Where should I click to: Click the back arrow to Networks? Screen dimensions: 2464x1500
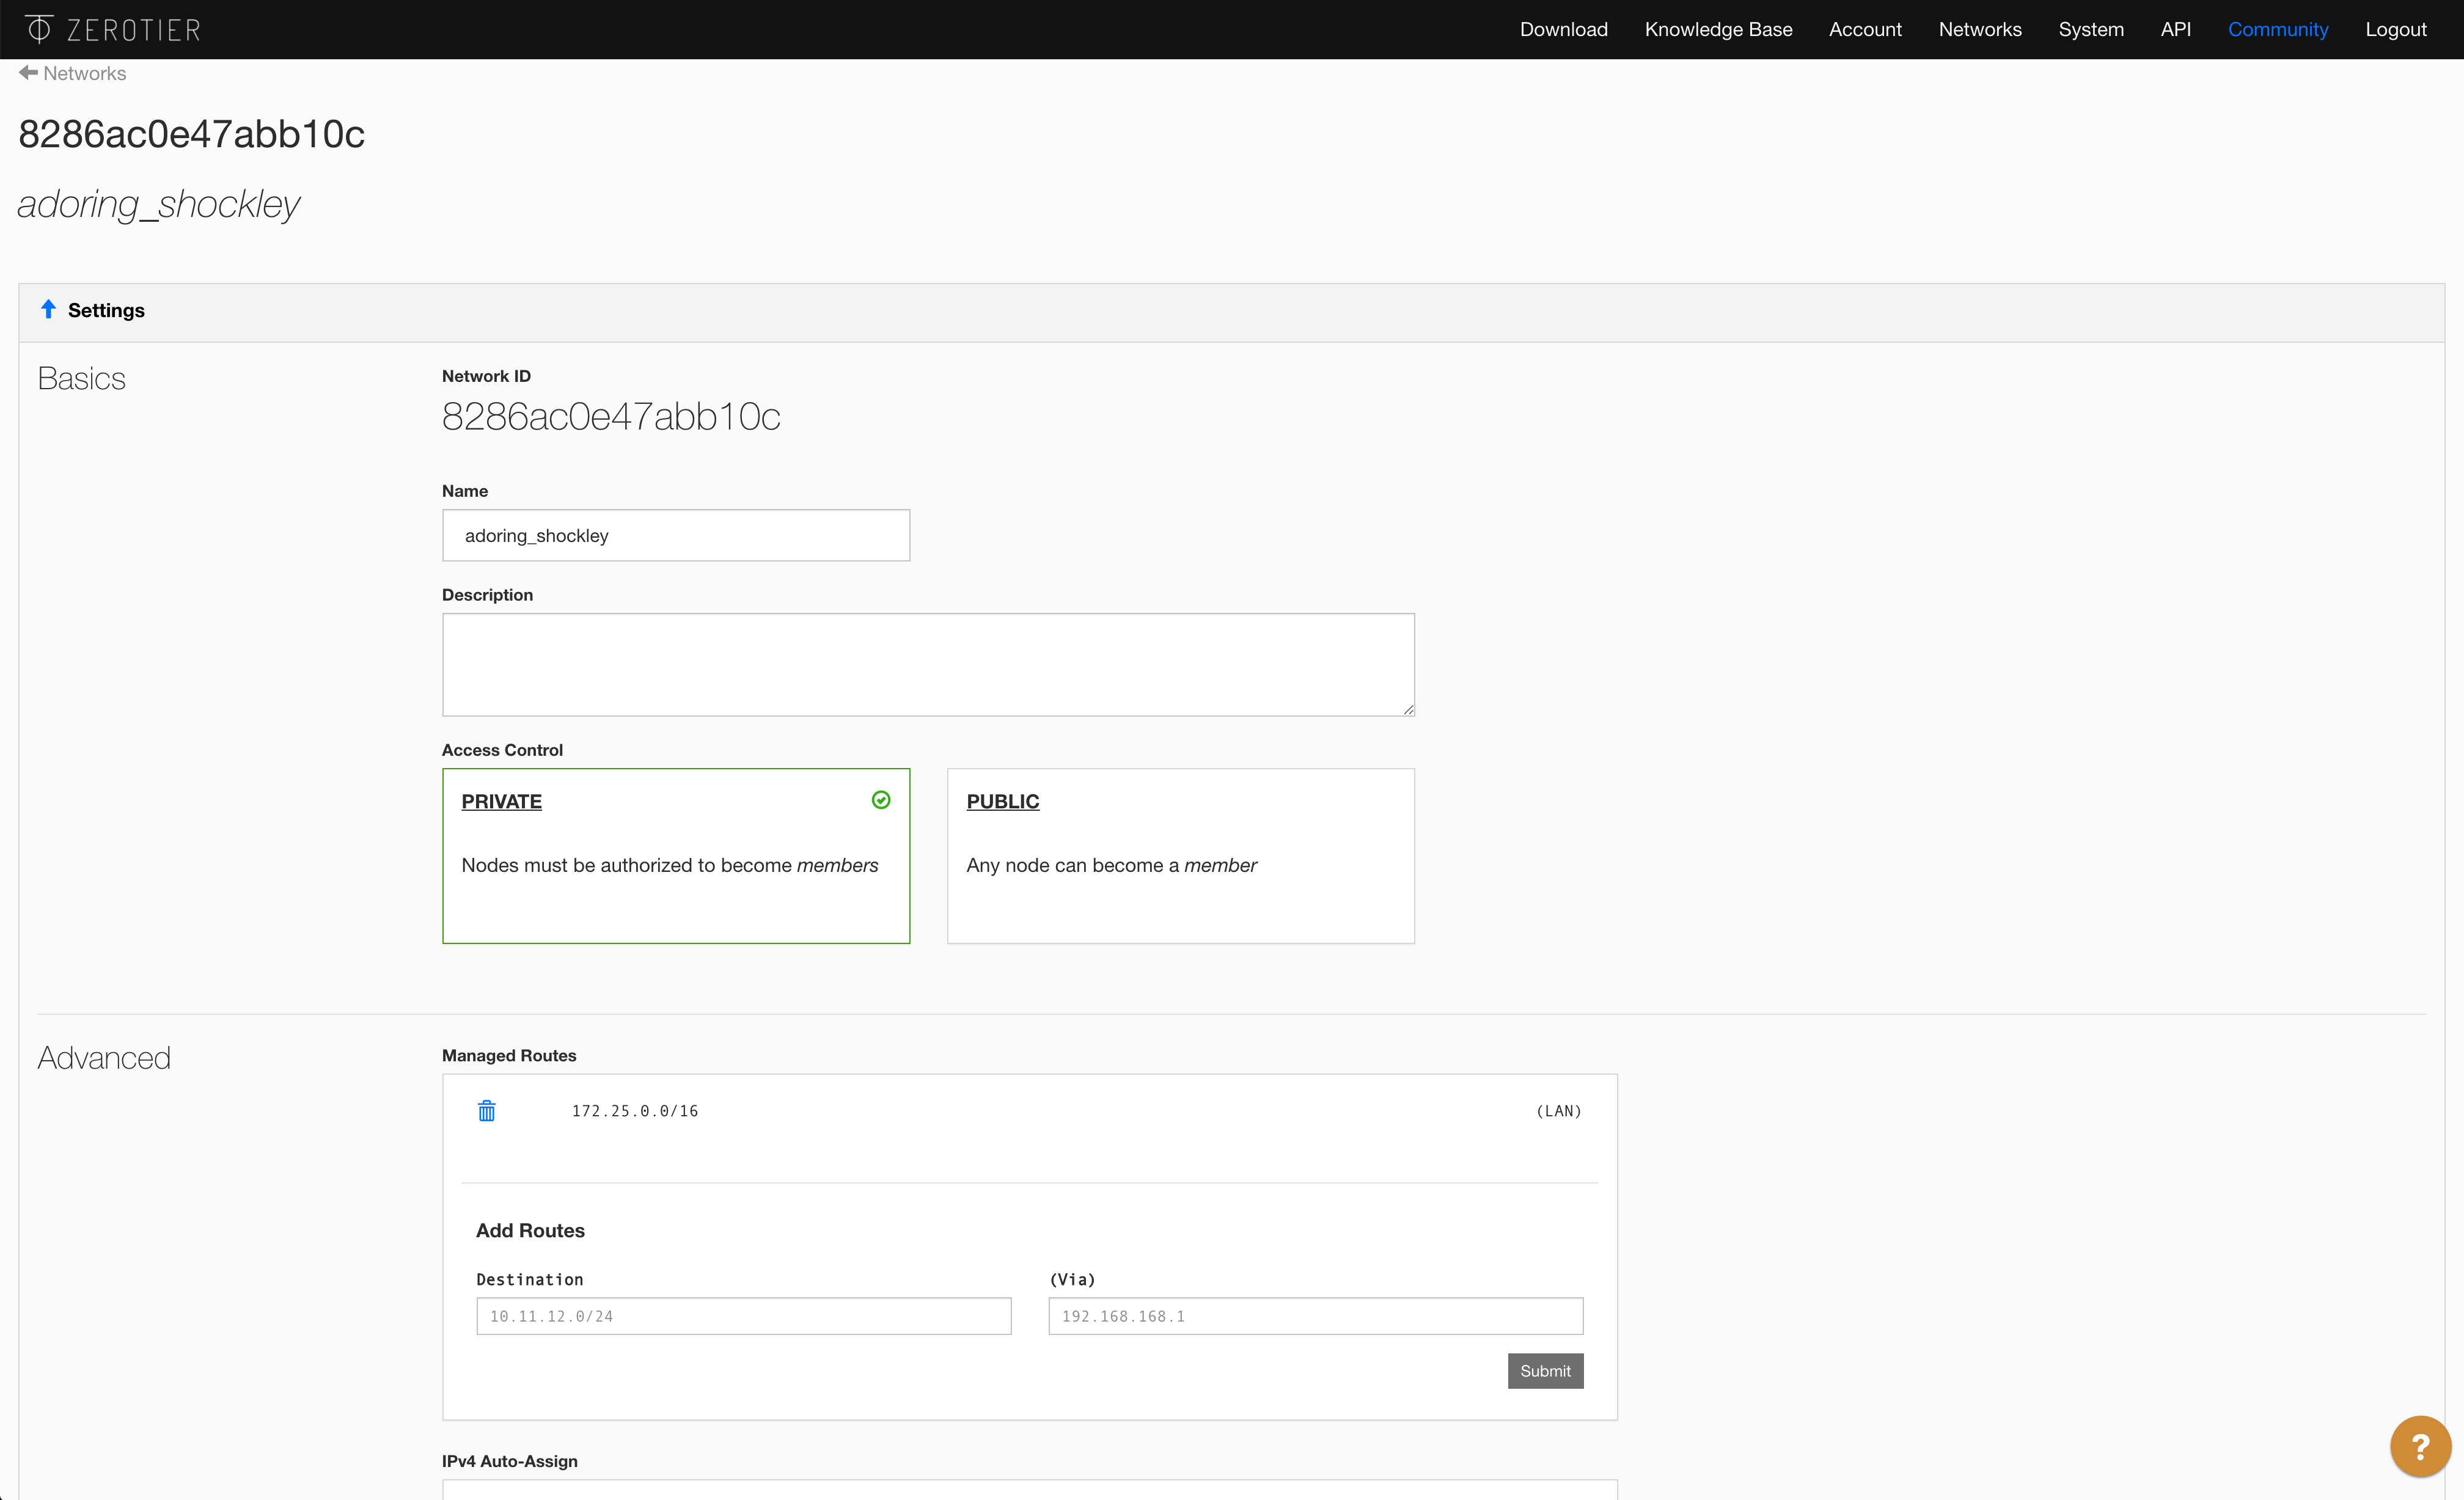28,73
